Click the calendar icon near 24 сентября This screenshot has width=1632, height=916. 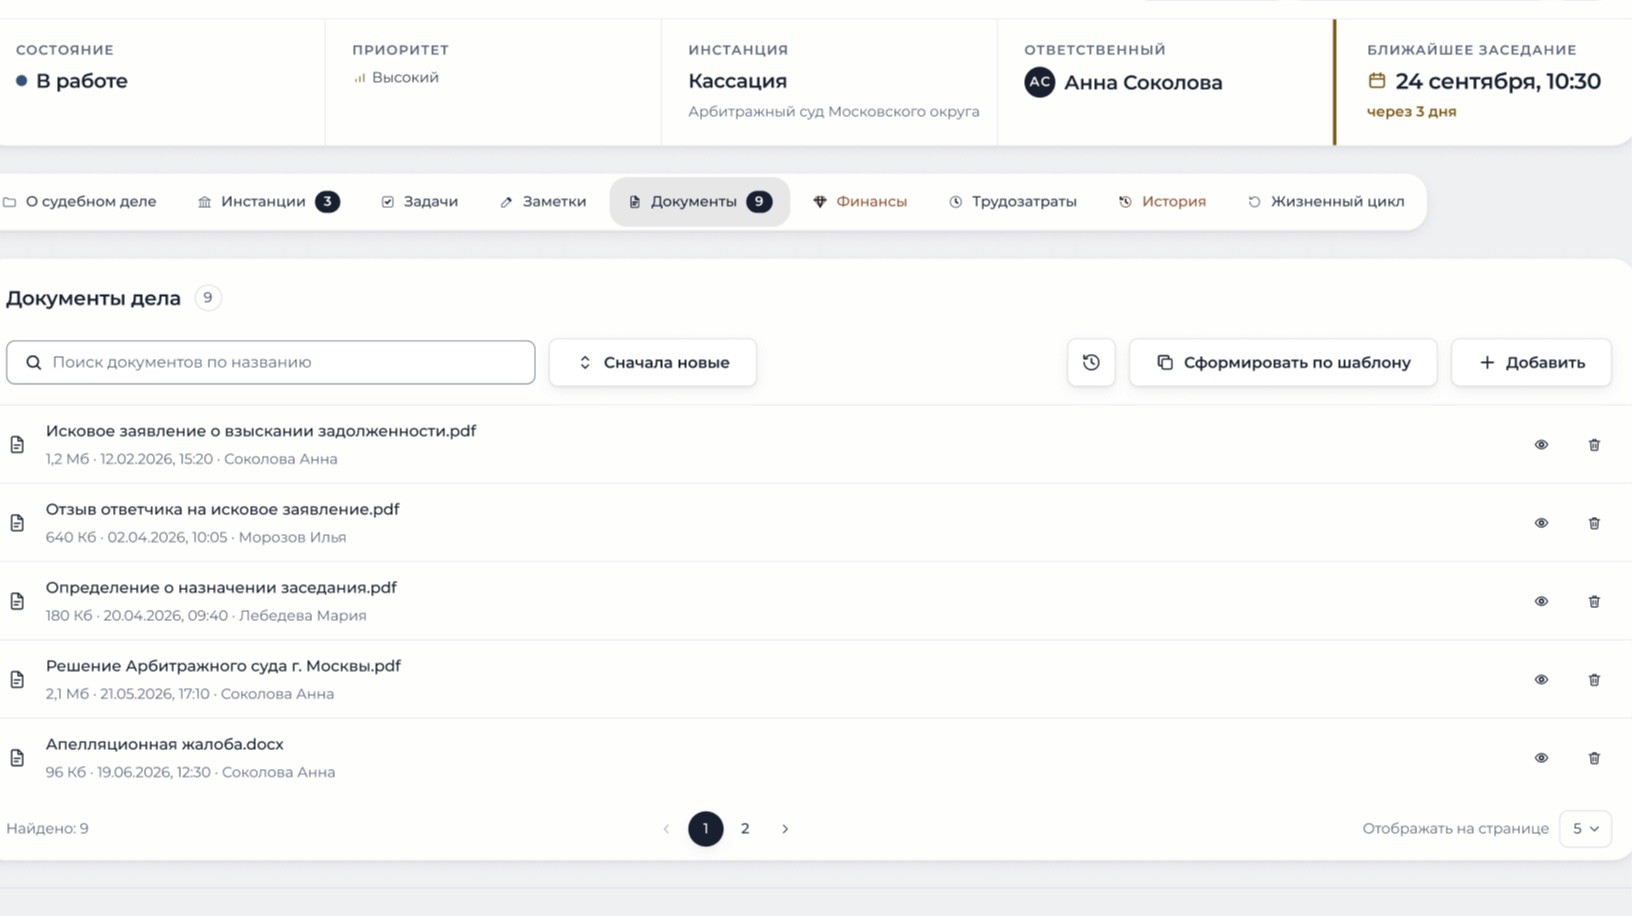(1377, 81)
